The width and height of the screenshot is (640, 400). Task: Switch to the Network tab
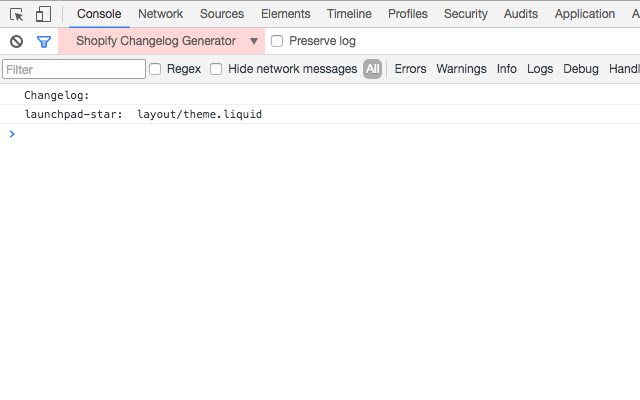pos(160,14)
